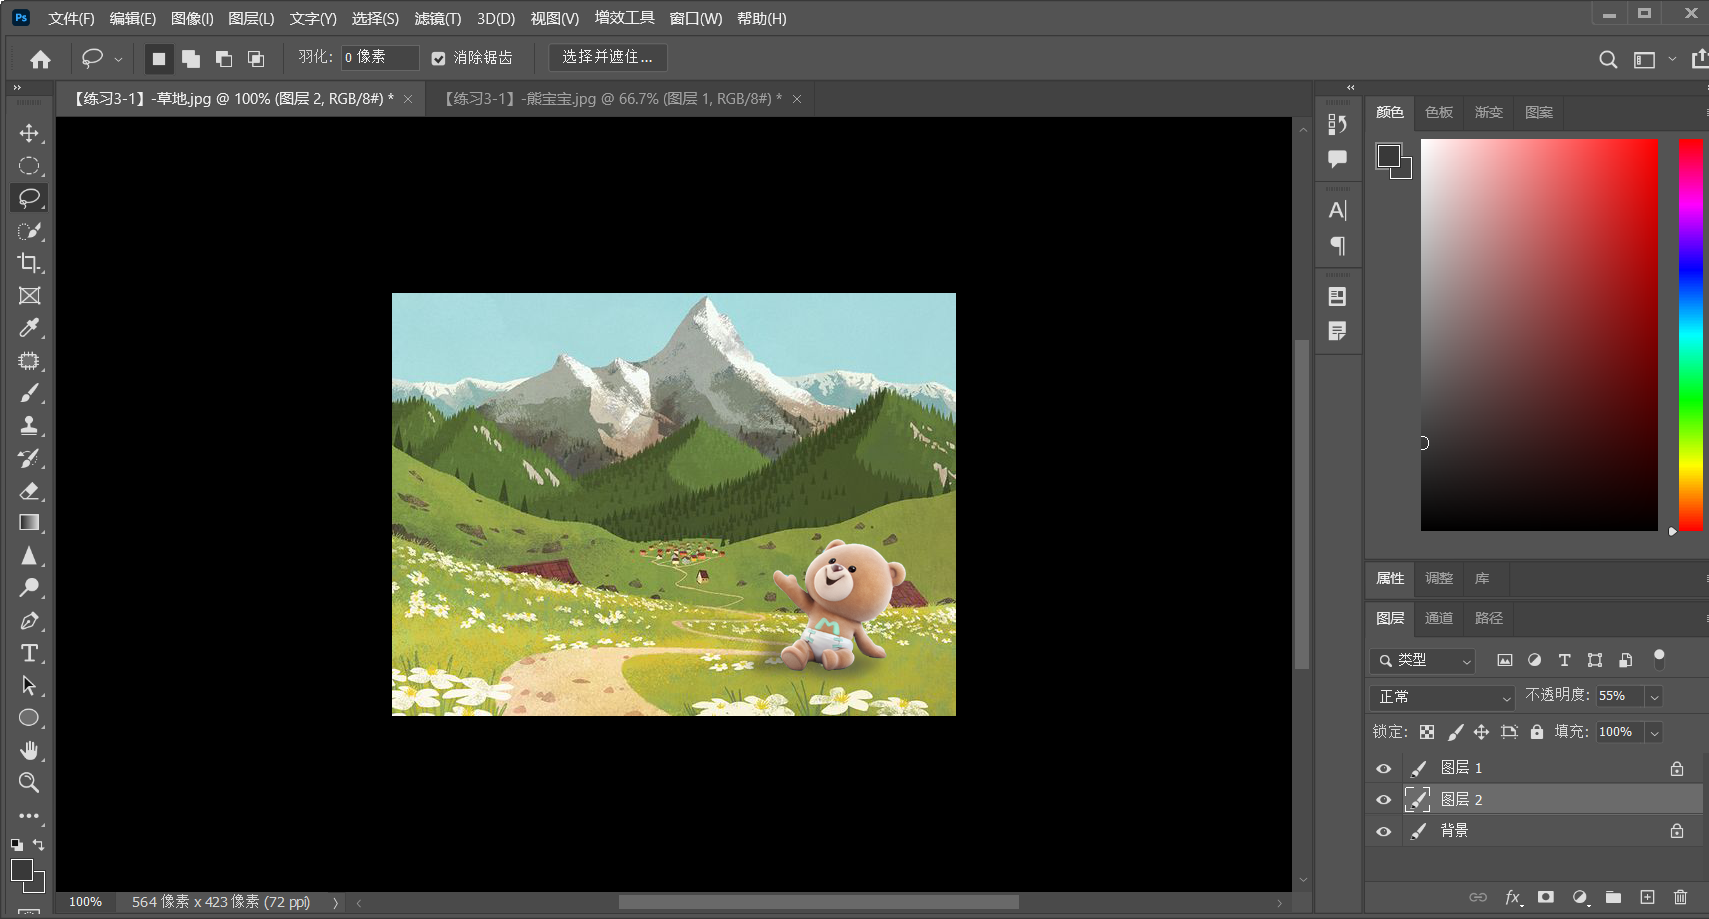Click the feather 羽化 input field
This screenshot has width=1709, height=919.
pos(380,58)
